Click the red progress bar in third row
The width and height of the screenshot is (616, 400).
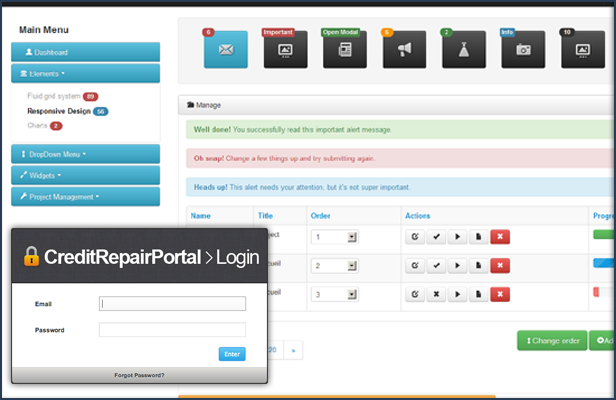coord(596,292)
